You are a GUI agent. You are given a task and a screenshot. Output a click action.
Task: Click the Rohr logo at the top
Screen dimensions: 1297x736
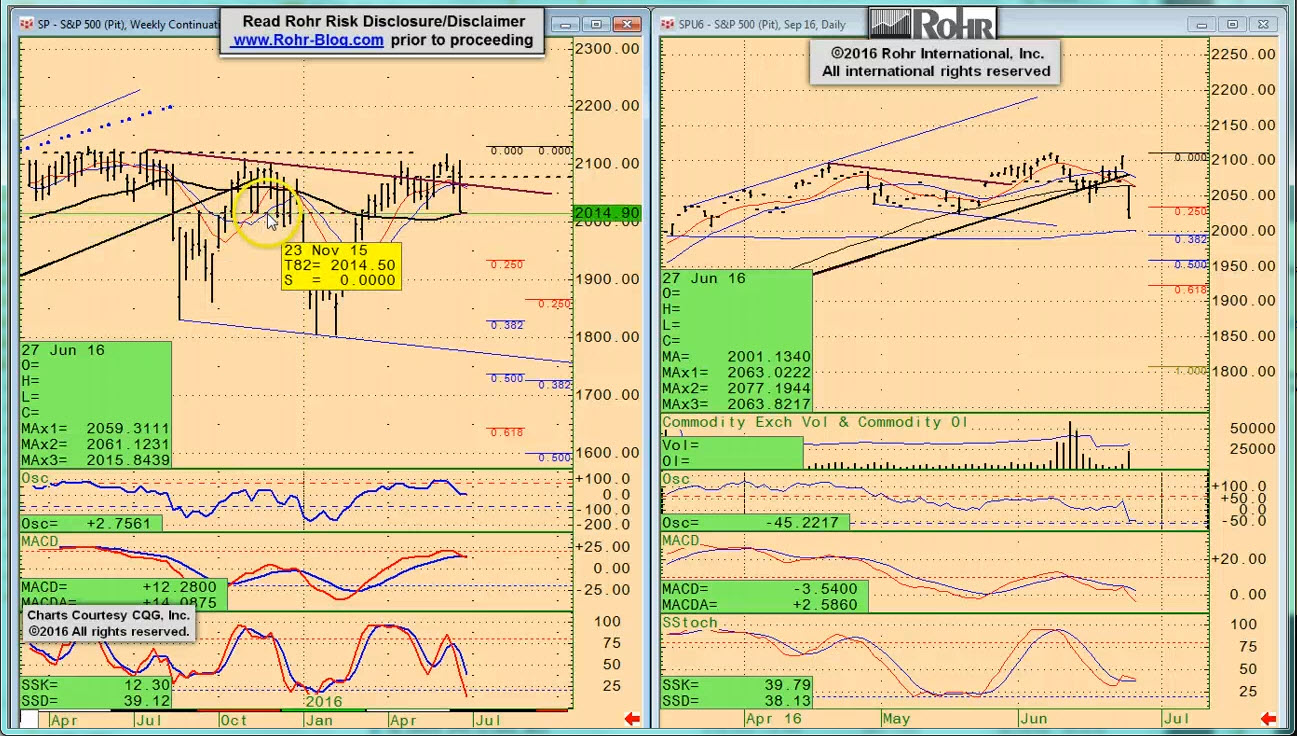click(932, 24)
